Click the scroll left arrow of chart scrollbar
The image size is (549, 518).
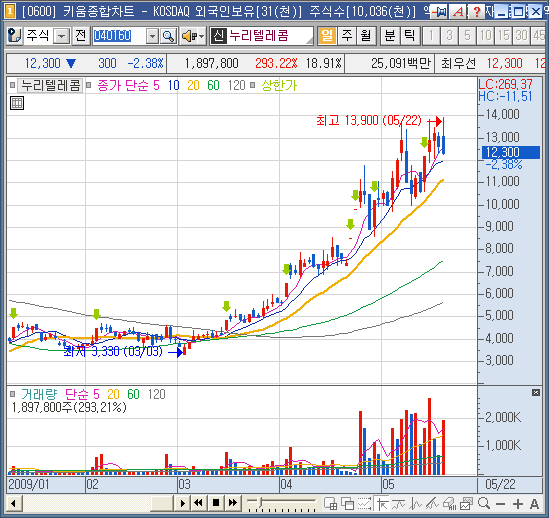tap(13, 504)
